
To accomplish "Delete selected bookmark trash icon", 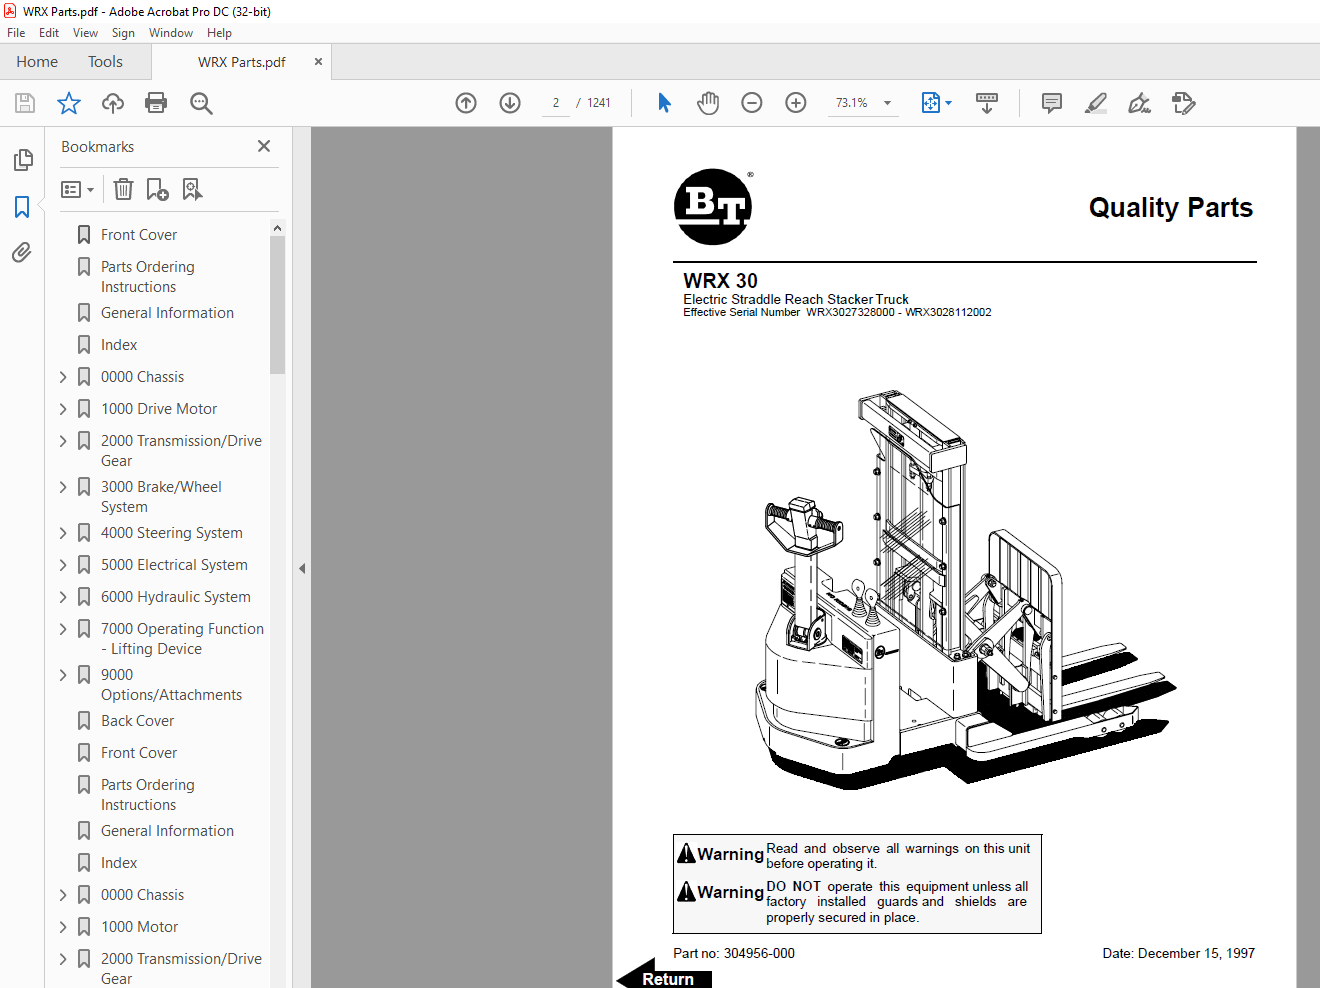I will point(123,189).
